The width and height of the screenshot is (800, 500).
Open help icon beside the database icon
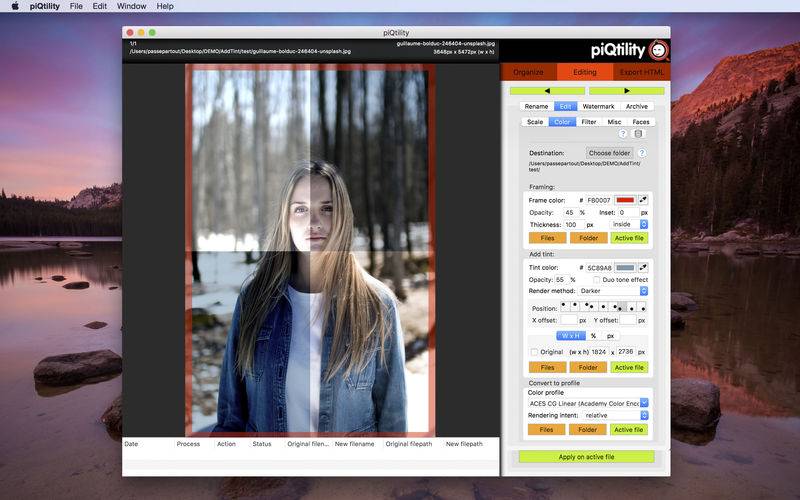tap(622, 134)
